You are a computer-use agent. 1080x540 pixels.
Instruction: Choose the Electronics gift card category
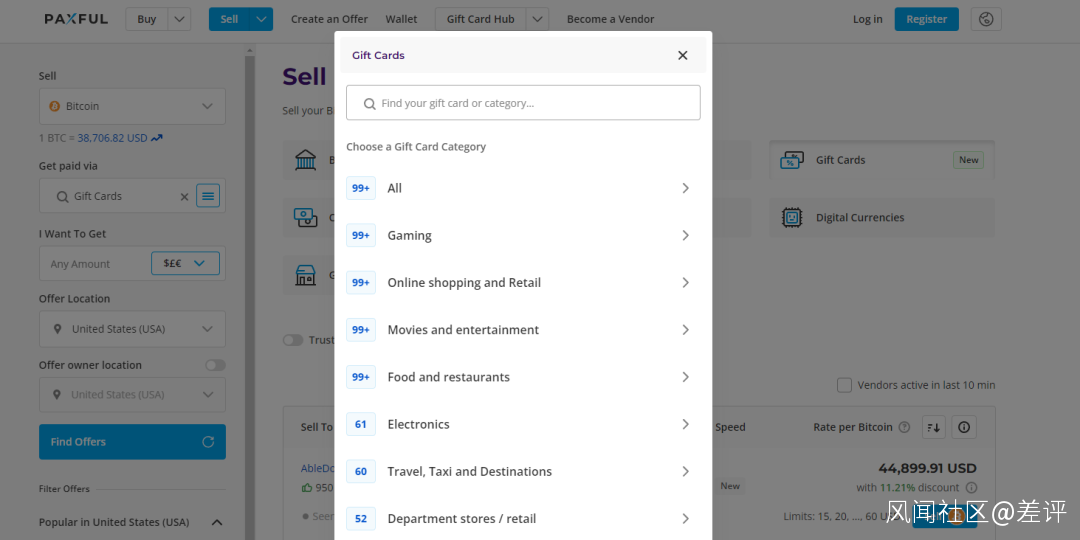(x=520, y=424)
